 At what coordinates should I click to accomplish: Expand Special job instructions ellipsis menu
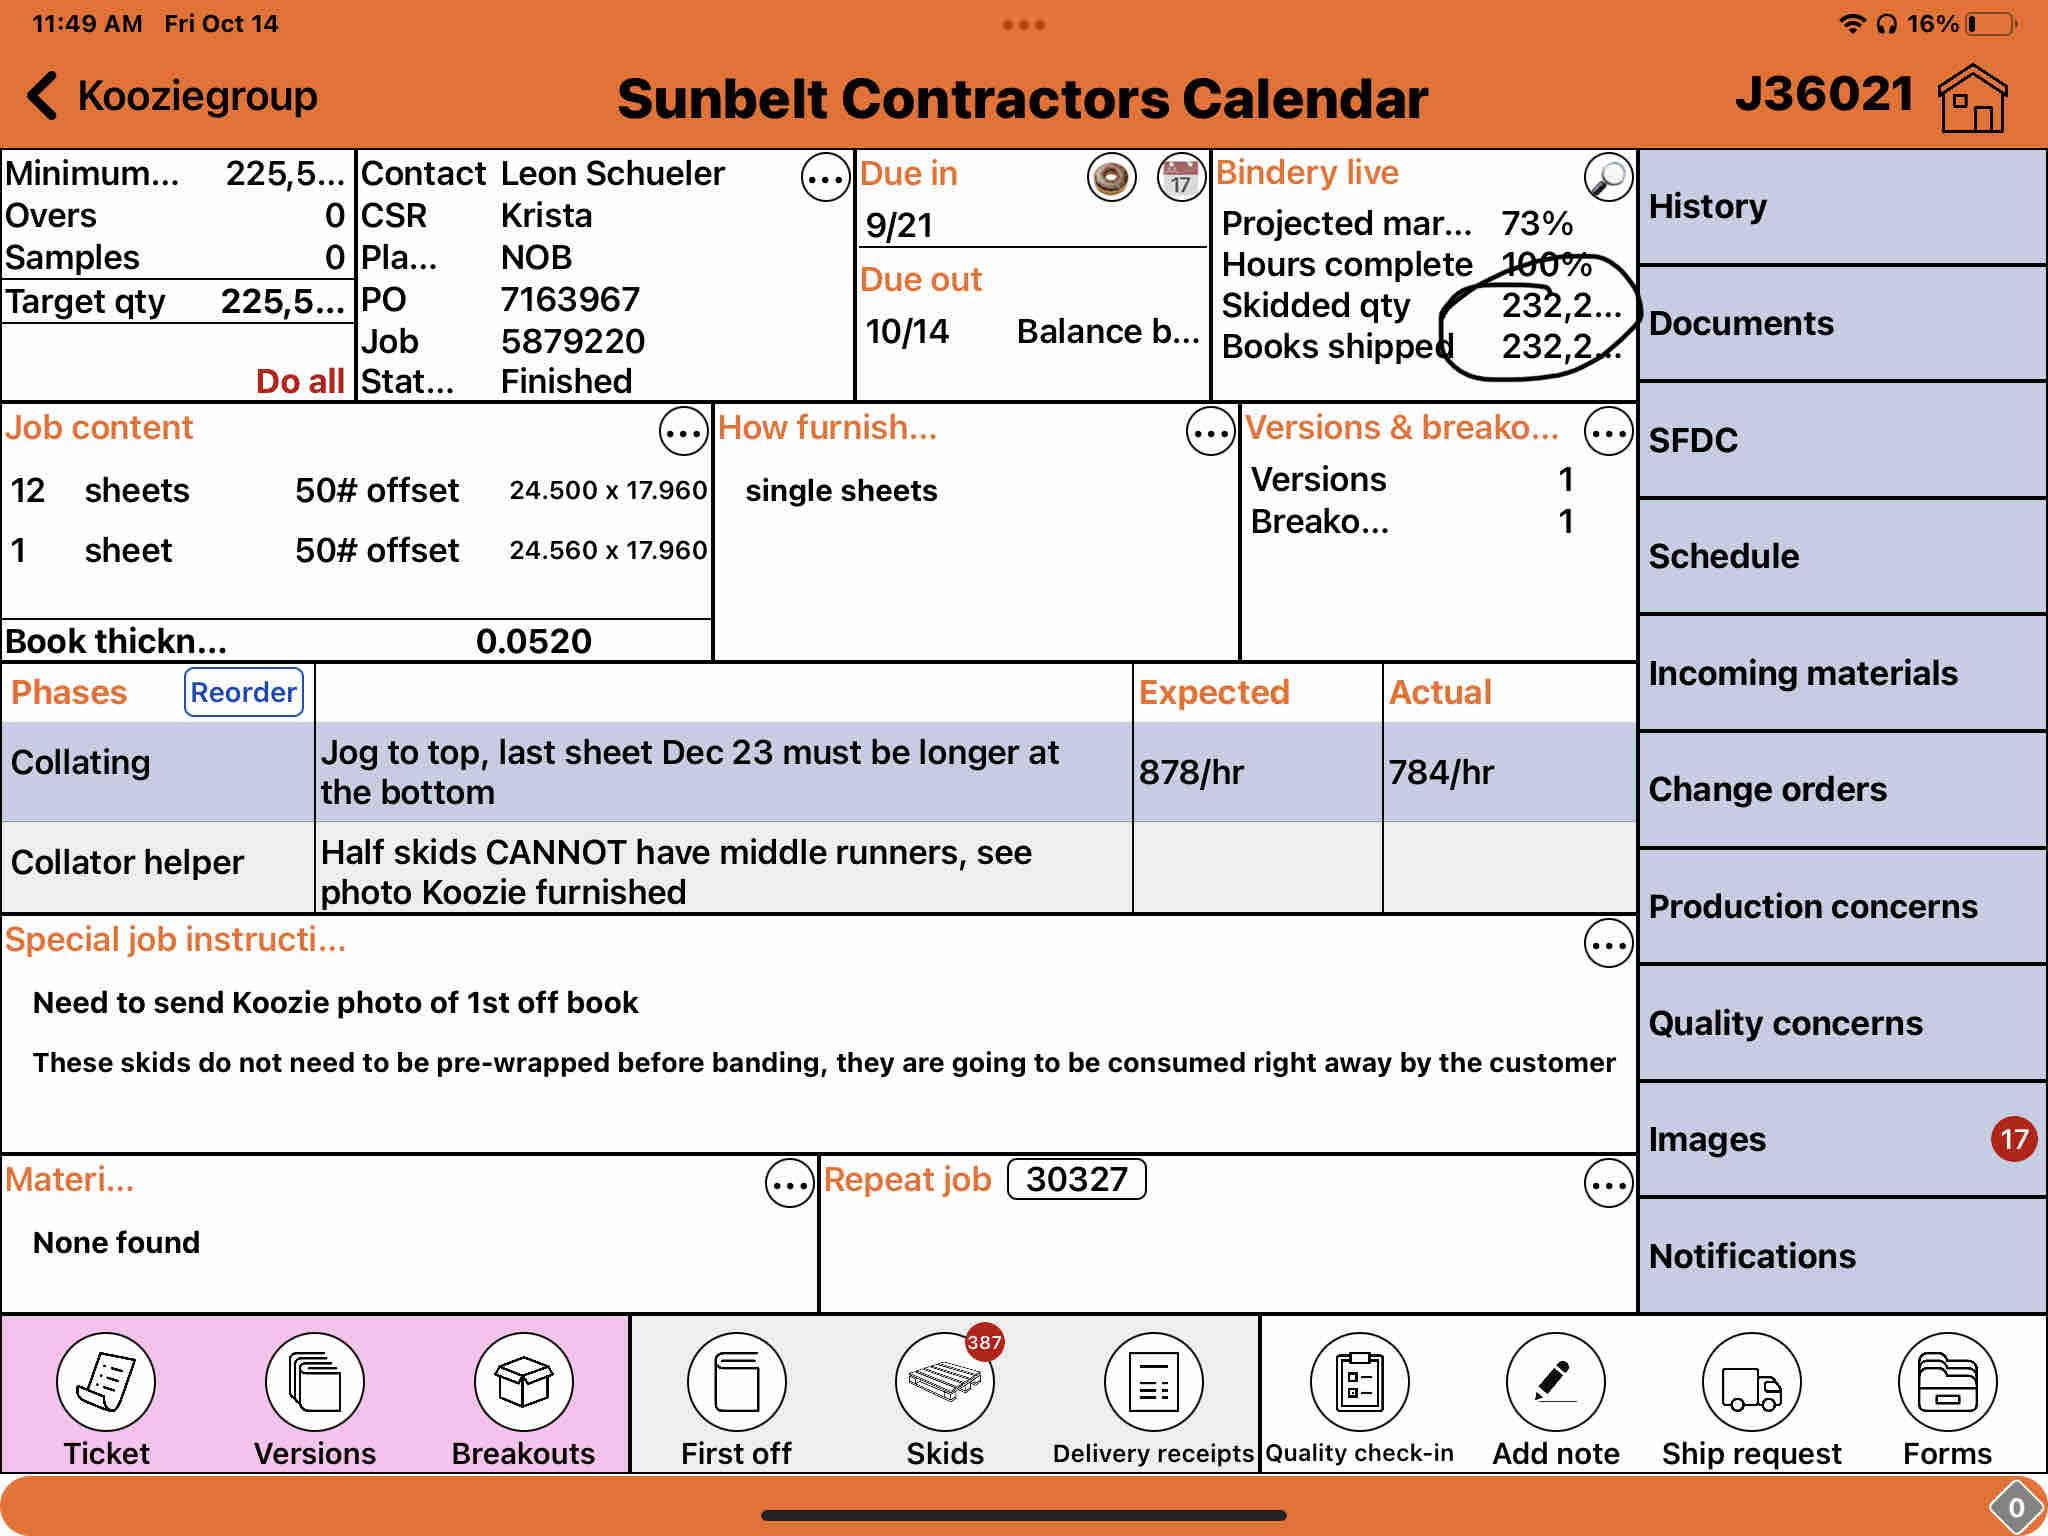(x=1608, y=944)
